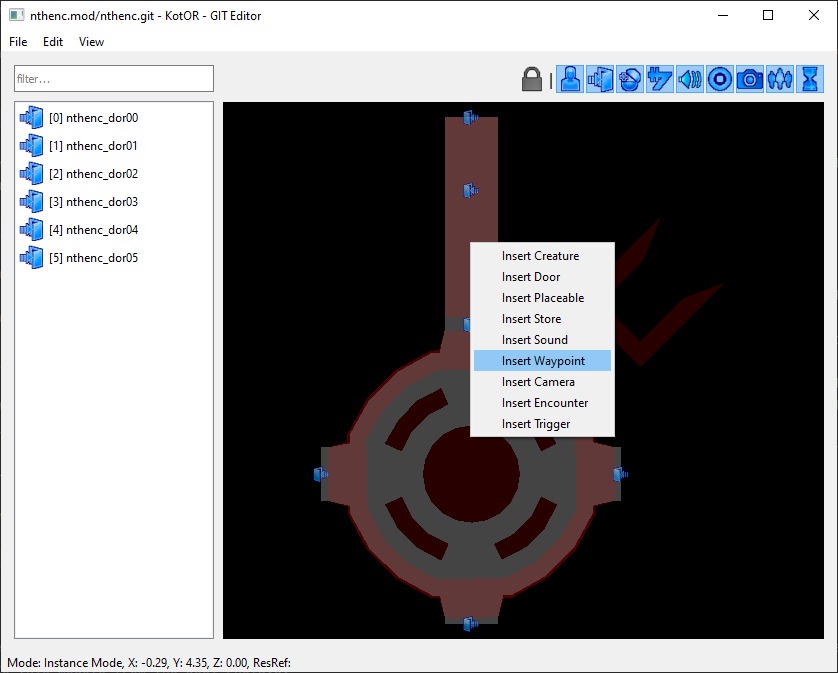838x673 pixels.
Task: Toggle creature visibility icon in toolbar
Action: [570, 79]
